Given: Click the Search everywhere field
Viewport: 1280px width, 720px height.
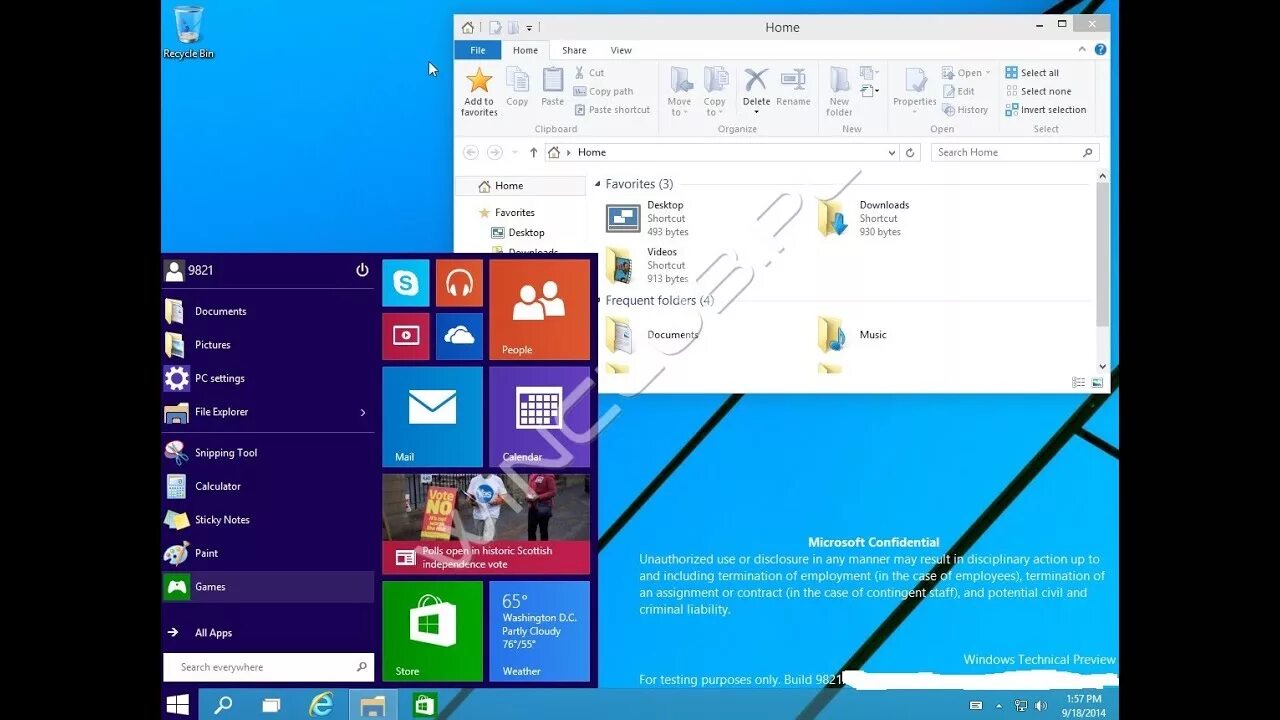Looking at the screenshot, I should (x=268, y=667).
